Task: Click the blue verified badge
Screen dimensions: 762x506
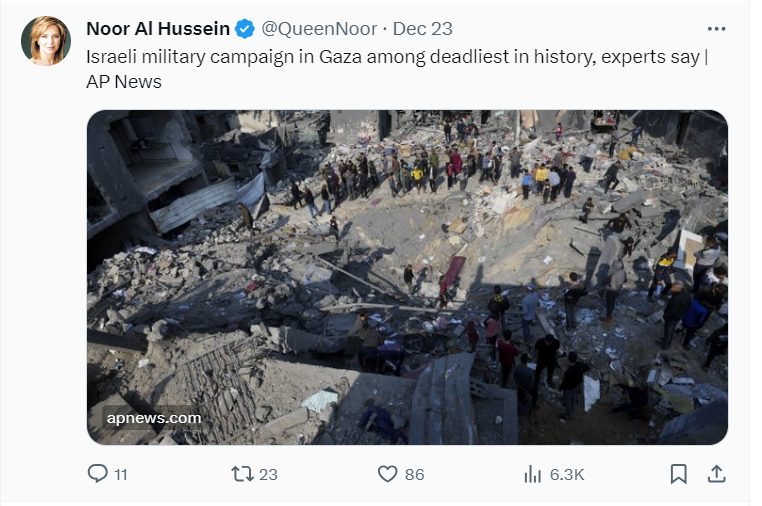Action: pos(246,29)
